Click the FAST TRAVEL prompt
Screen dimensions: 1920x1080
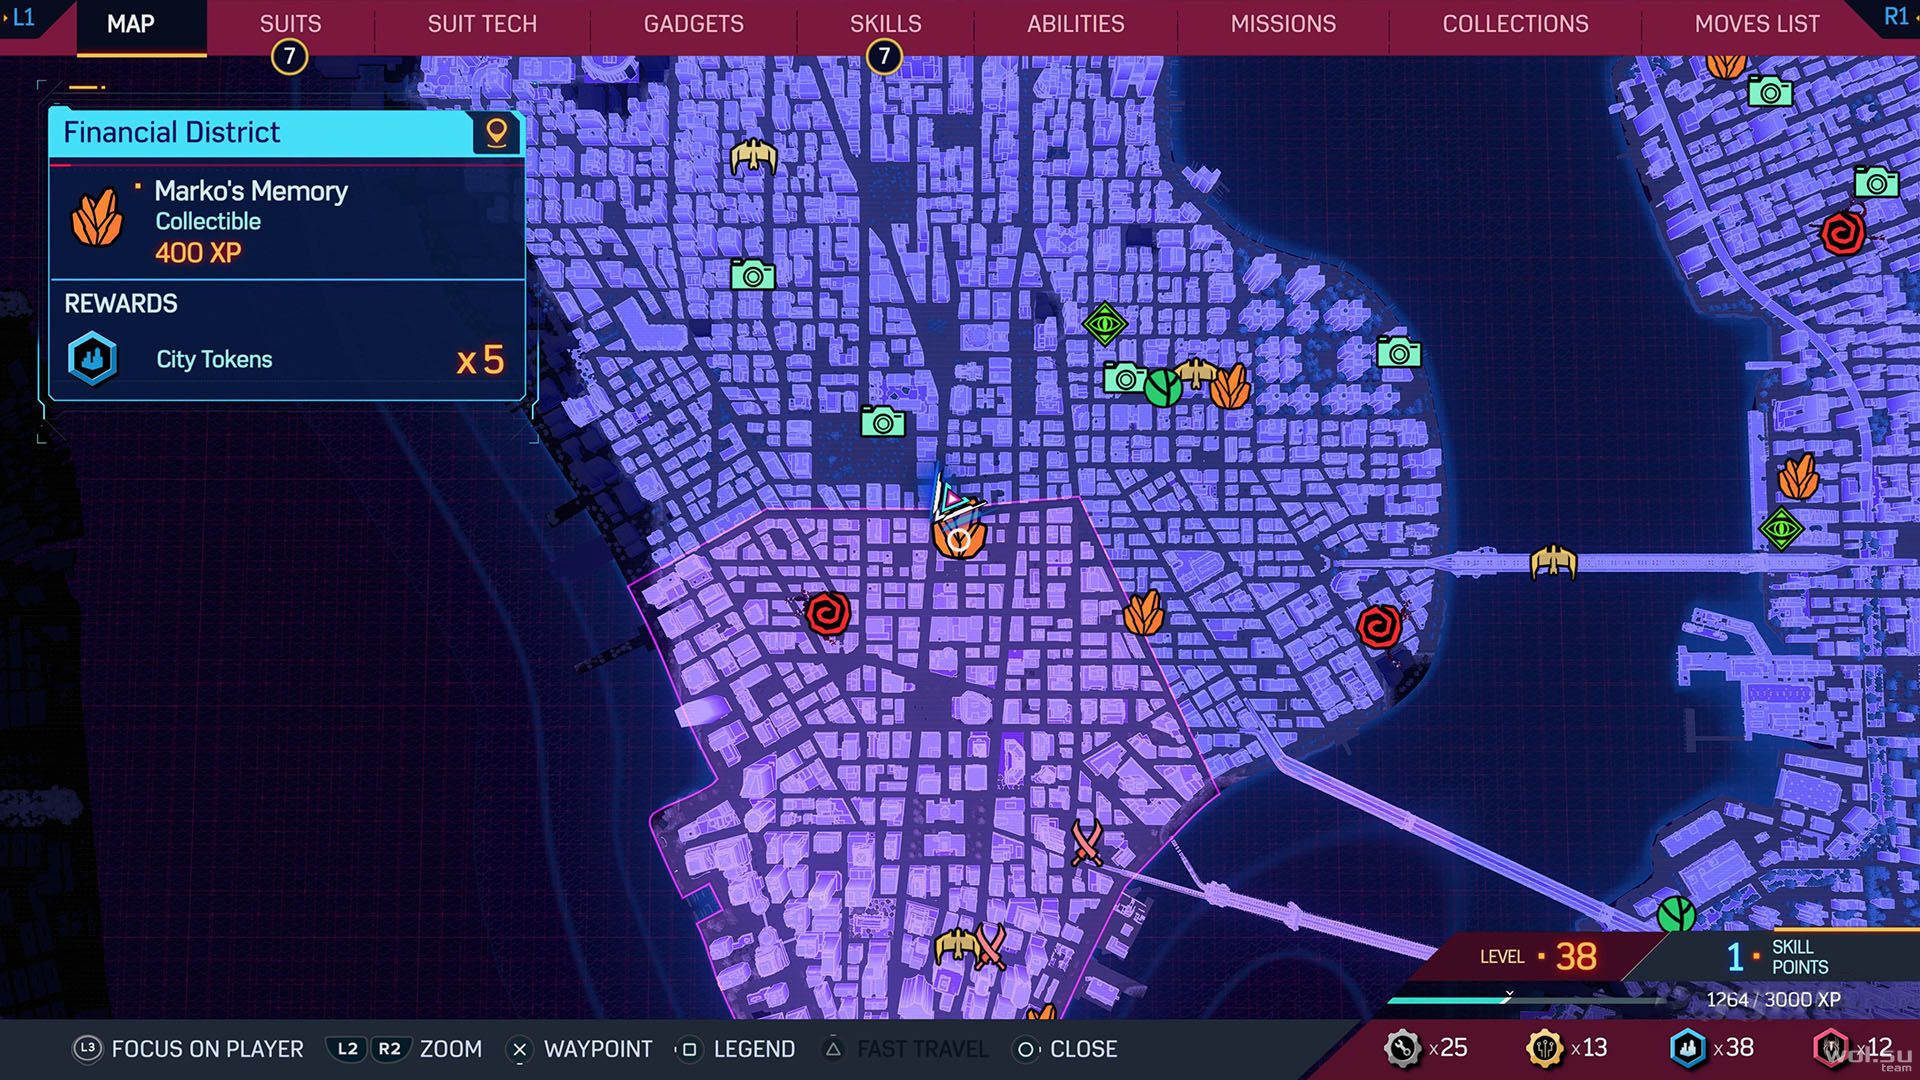pos(905,1049)
